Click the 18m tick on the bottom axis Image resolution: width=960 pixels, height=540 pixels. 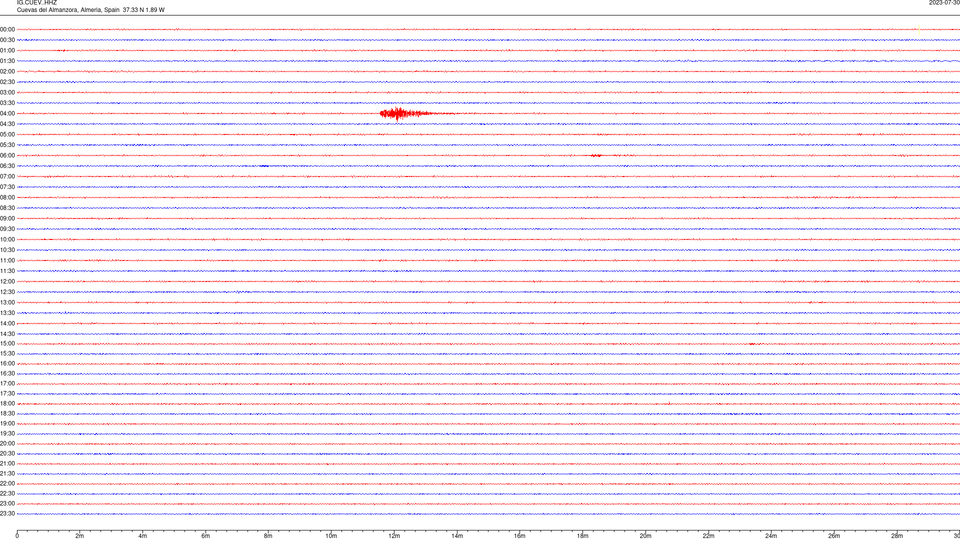point(583,536)
